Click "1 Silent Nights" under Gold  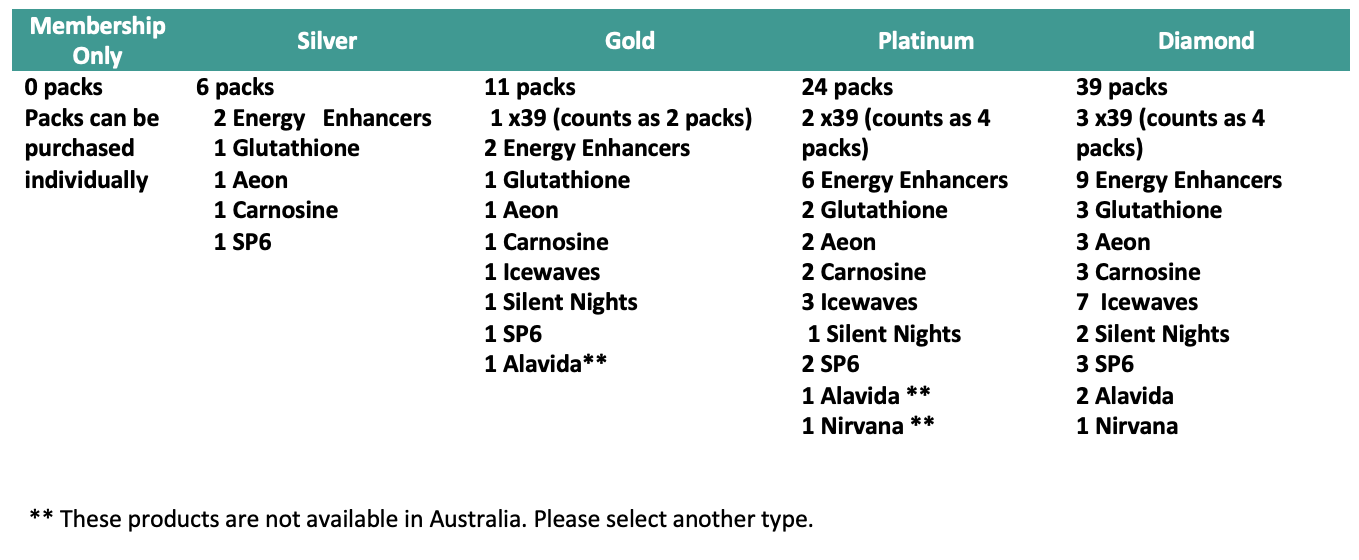pos(560,302)
